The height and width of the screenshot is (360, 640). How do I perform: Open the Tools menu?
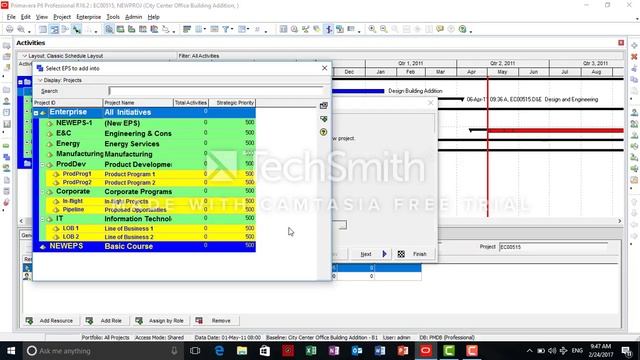click(113, 17)
